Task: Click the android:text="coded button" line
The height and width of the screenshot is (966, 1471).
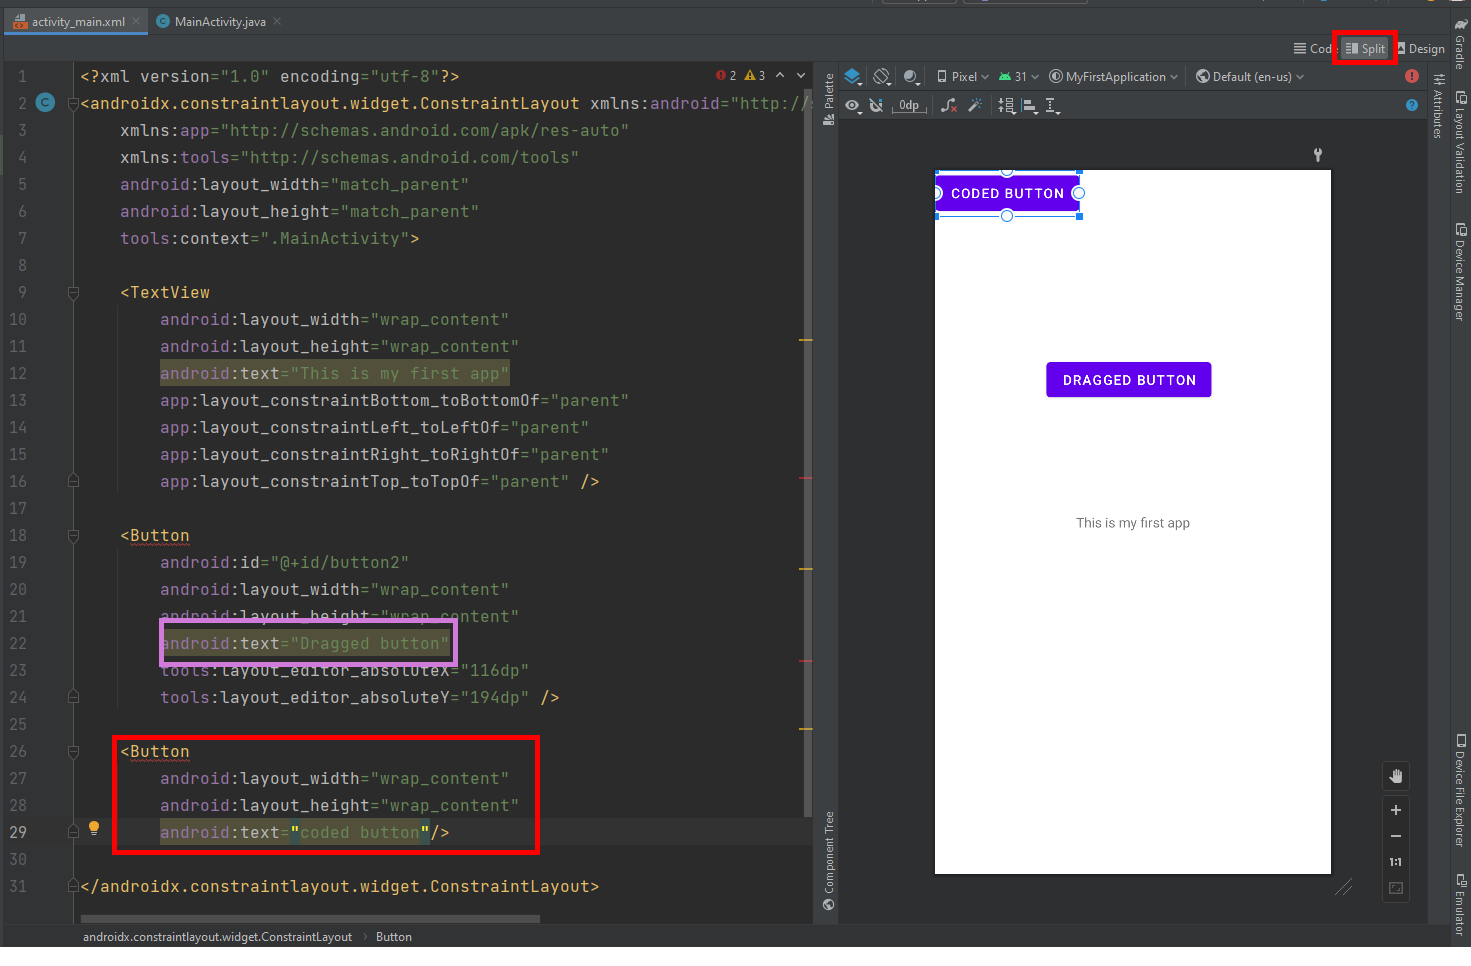Action: (x=305, y=832)
